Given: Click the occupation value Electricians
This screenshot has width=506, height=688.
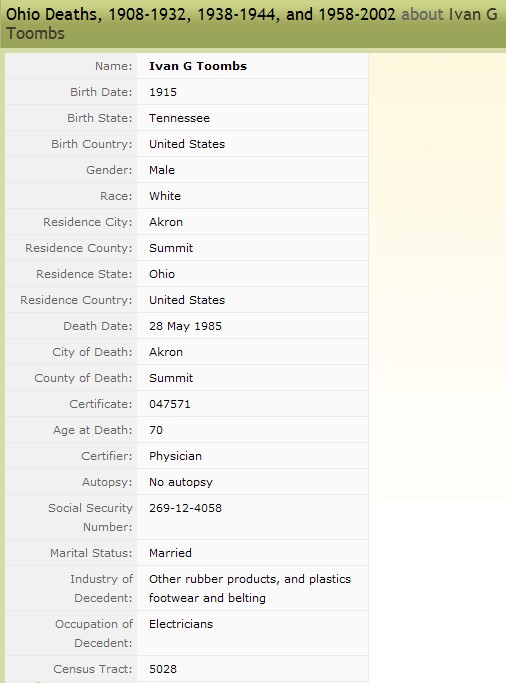Looking at the screenshot, I should 181,624.
